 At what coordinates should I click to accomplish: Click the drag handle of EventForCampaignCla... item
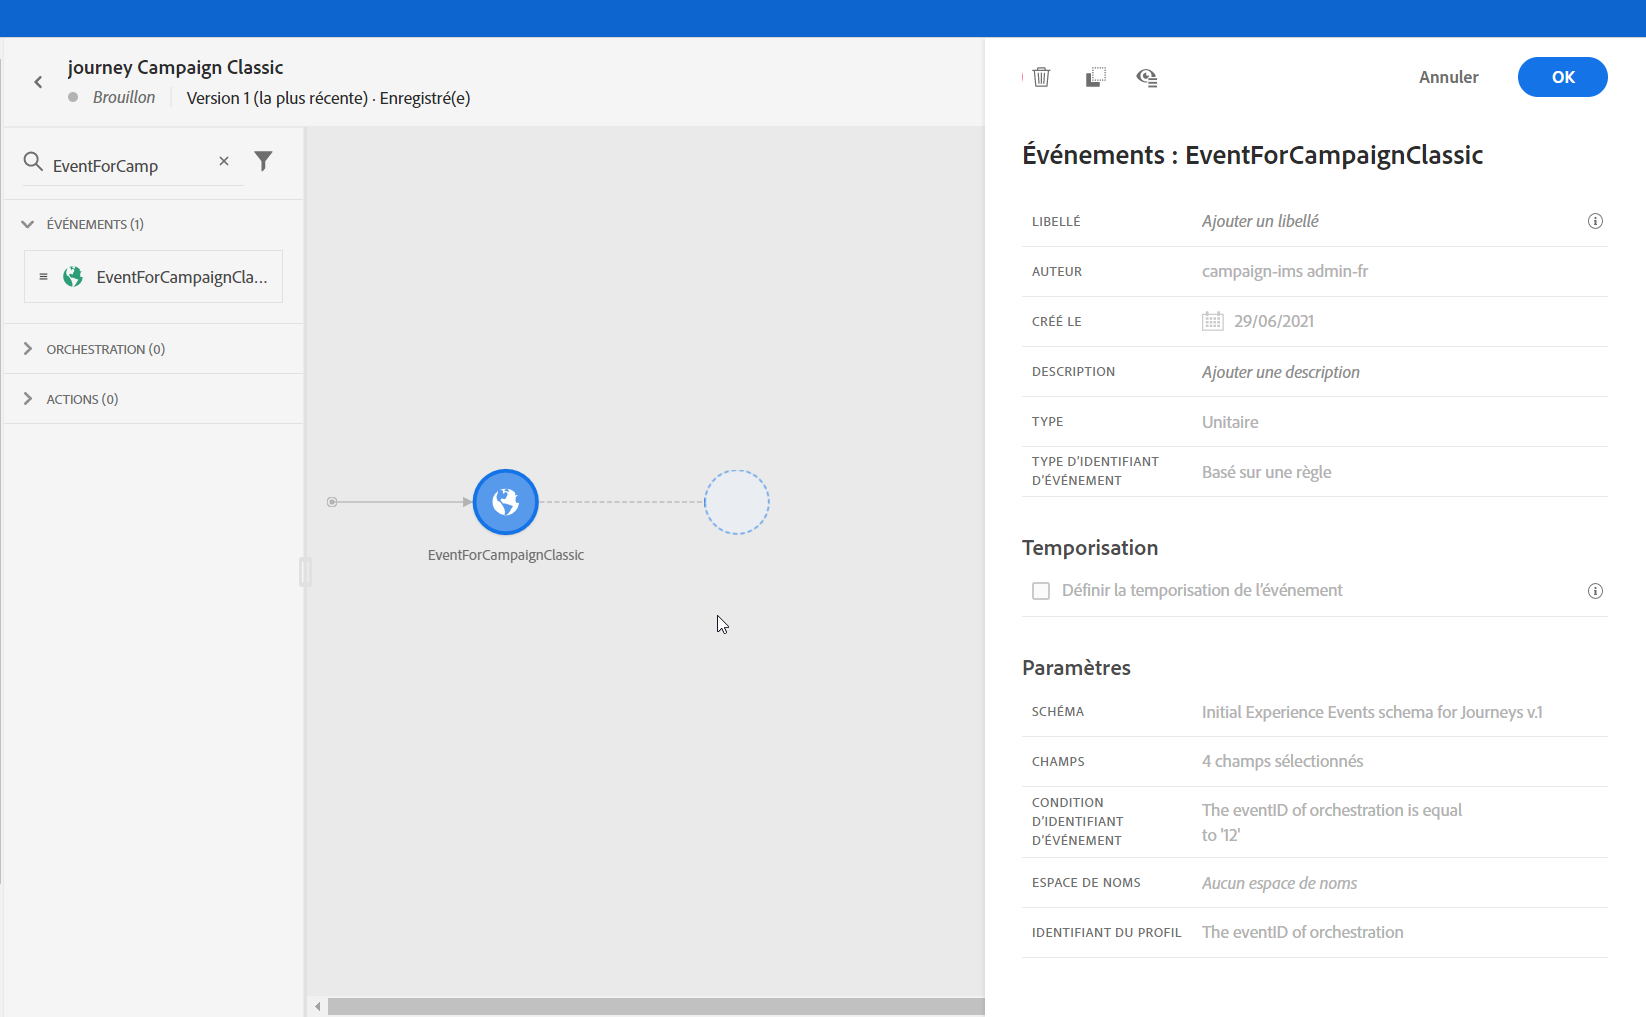coord(43,277)
